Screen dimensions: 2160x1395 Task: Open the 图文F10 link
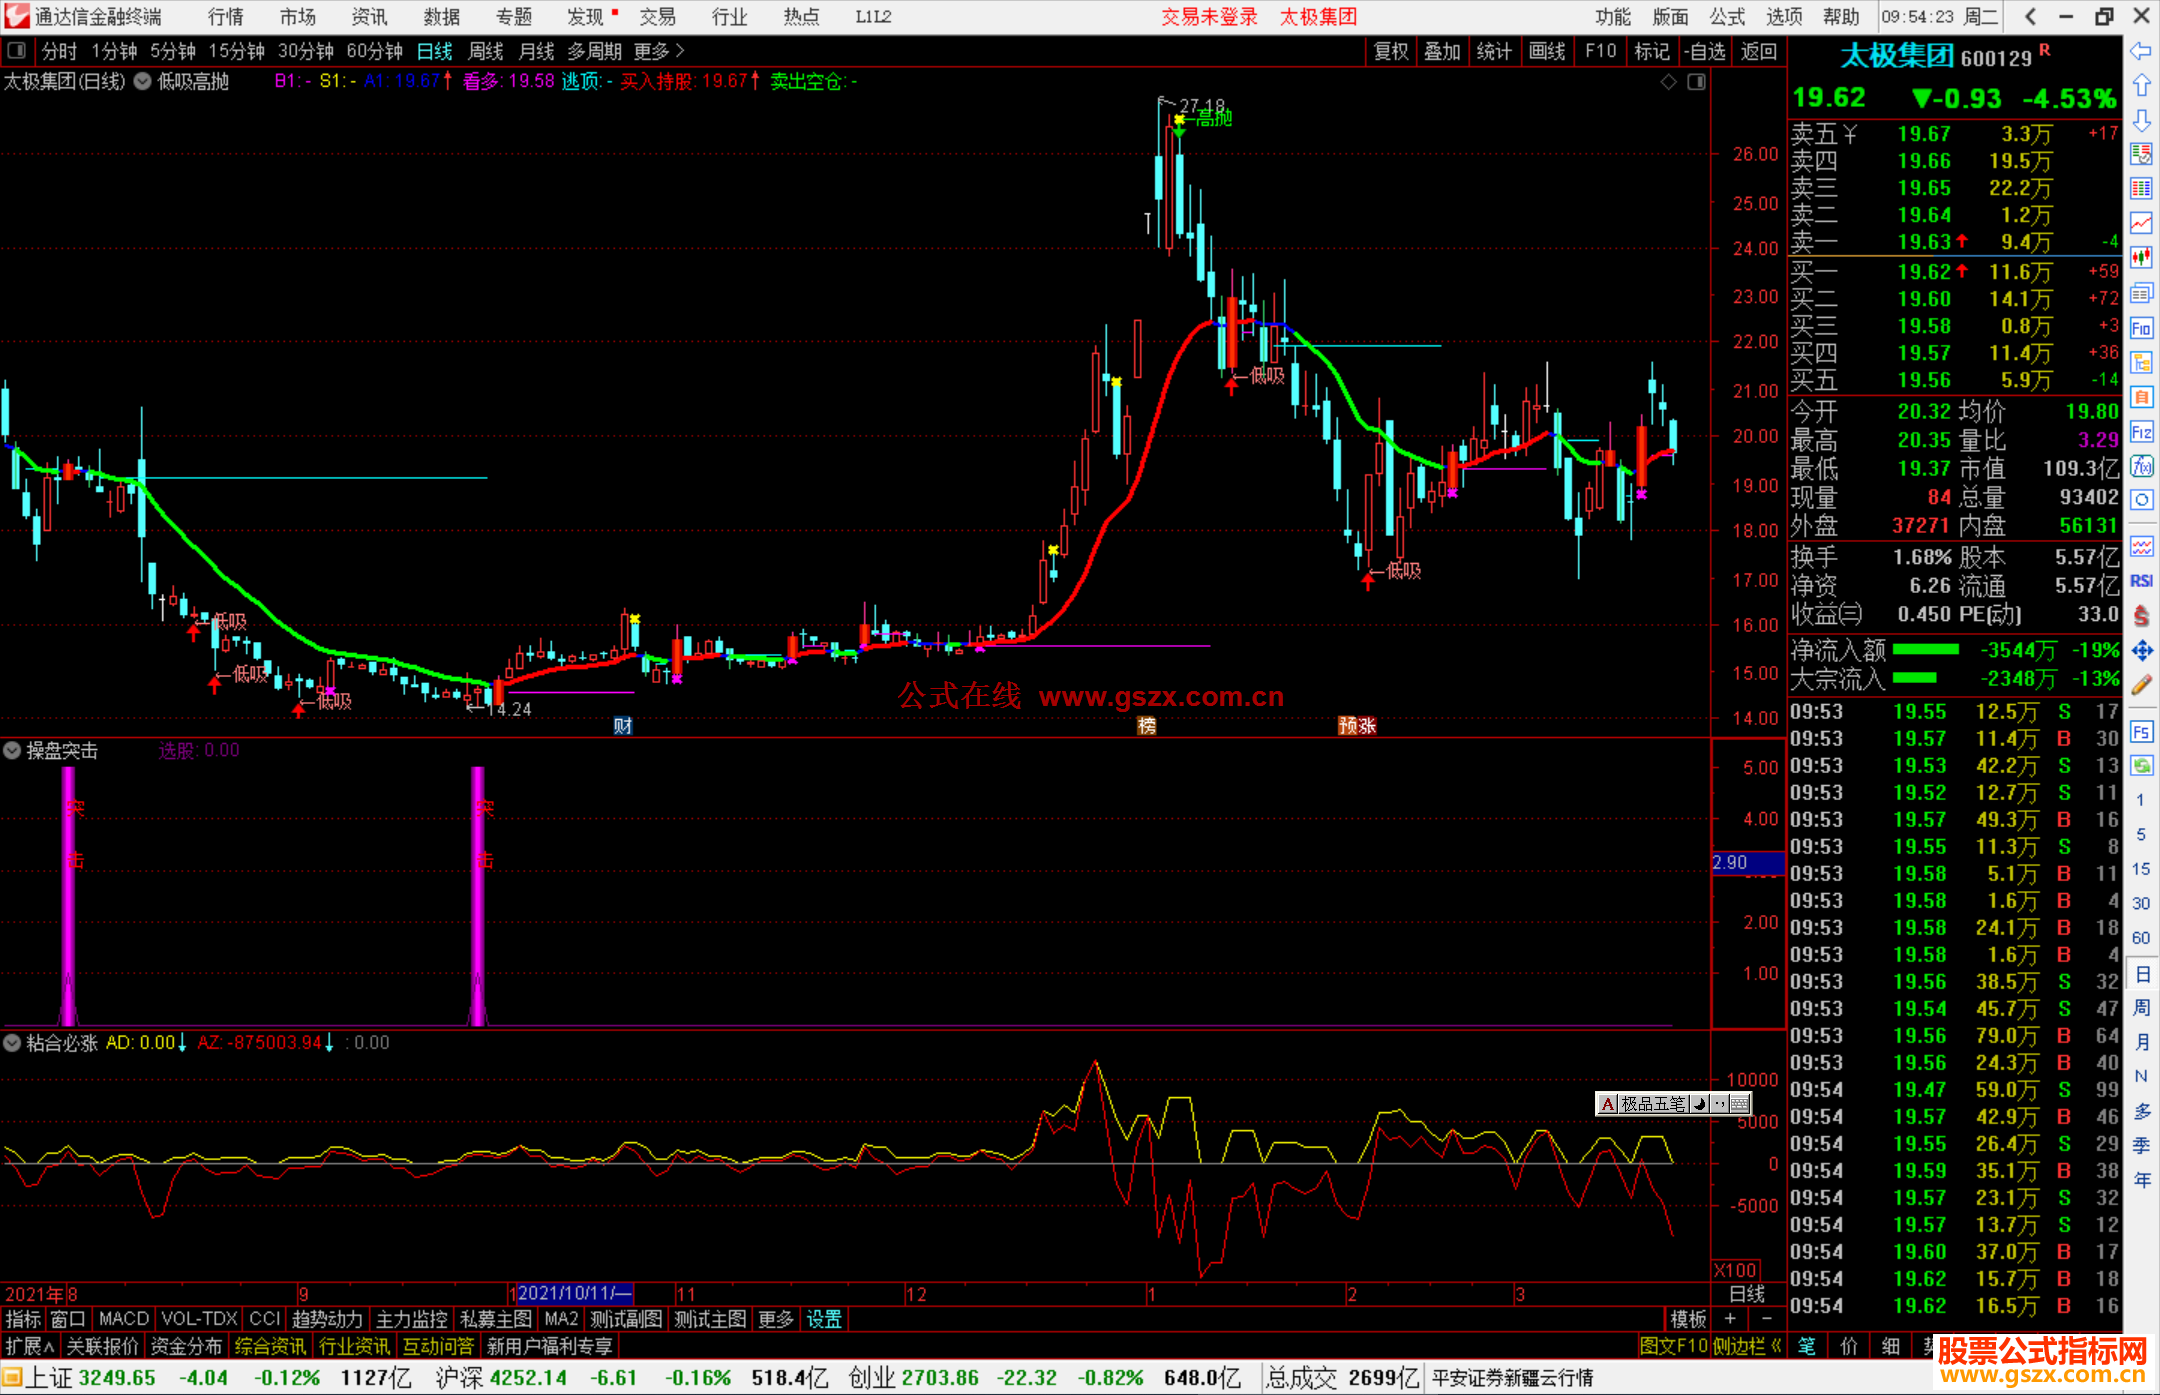[x=1674, y=1346]
